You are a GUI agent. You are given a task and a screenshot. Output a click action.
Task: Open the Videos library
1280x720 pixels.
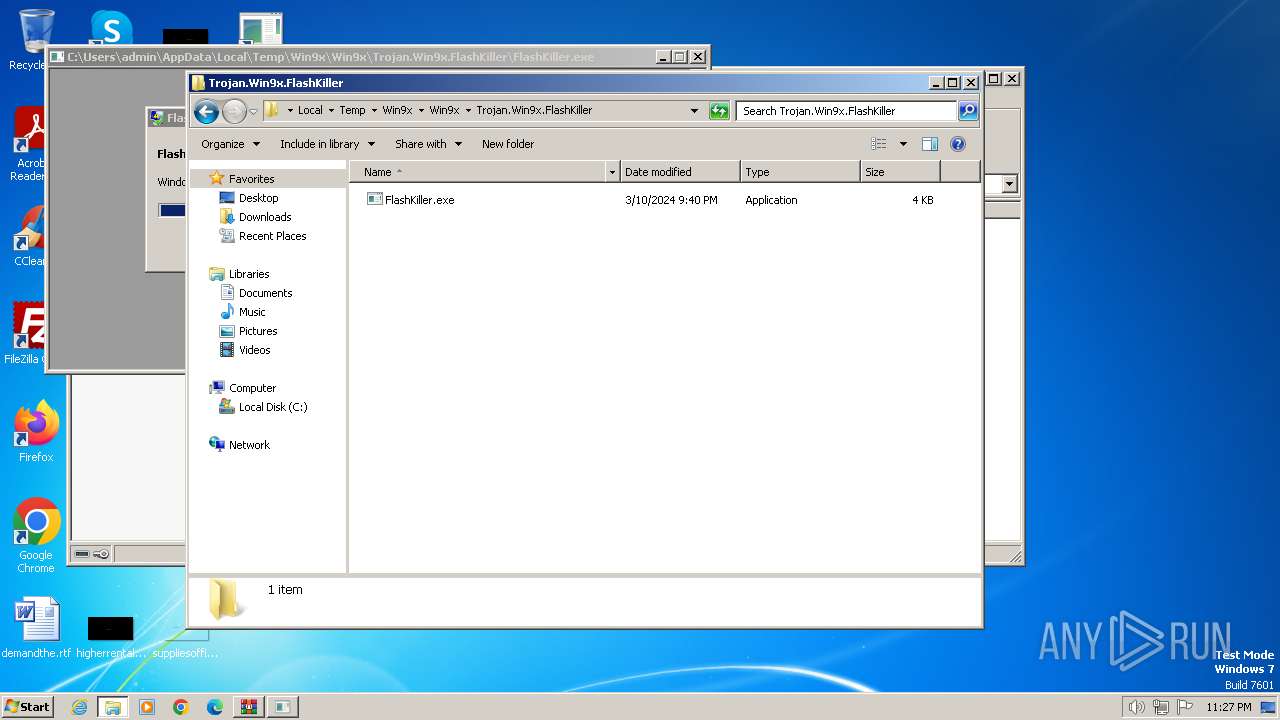(x=254, y=350)
